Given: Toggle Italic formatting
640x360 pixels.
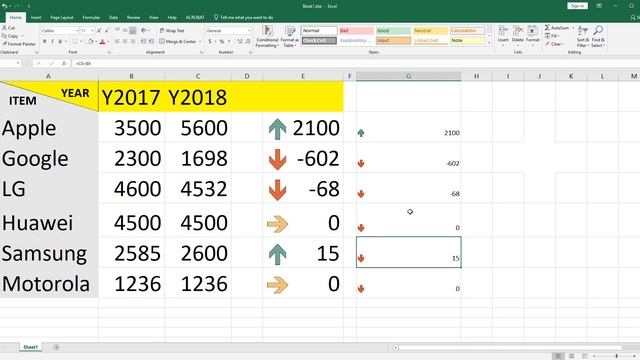Looking at the screenshot, I should [52, 42].
